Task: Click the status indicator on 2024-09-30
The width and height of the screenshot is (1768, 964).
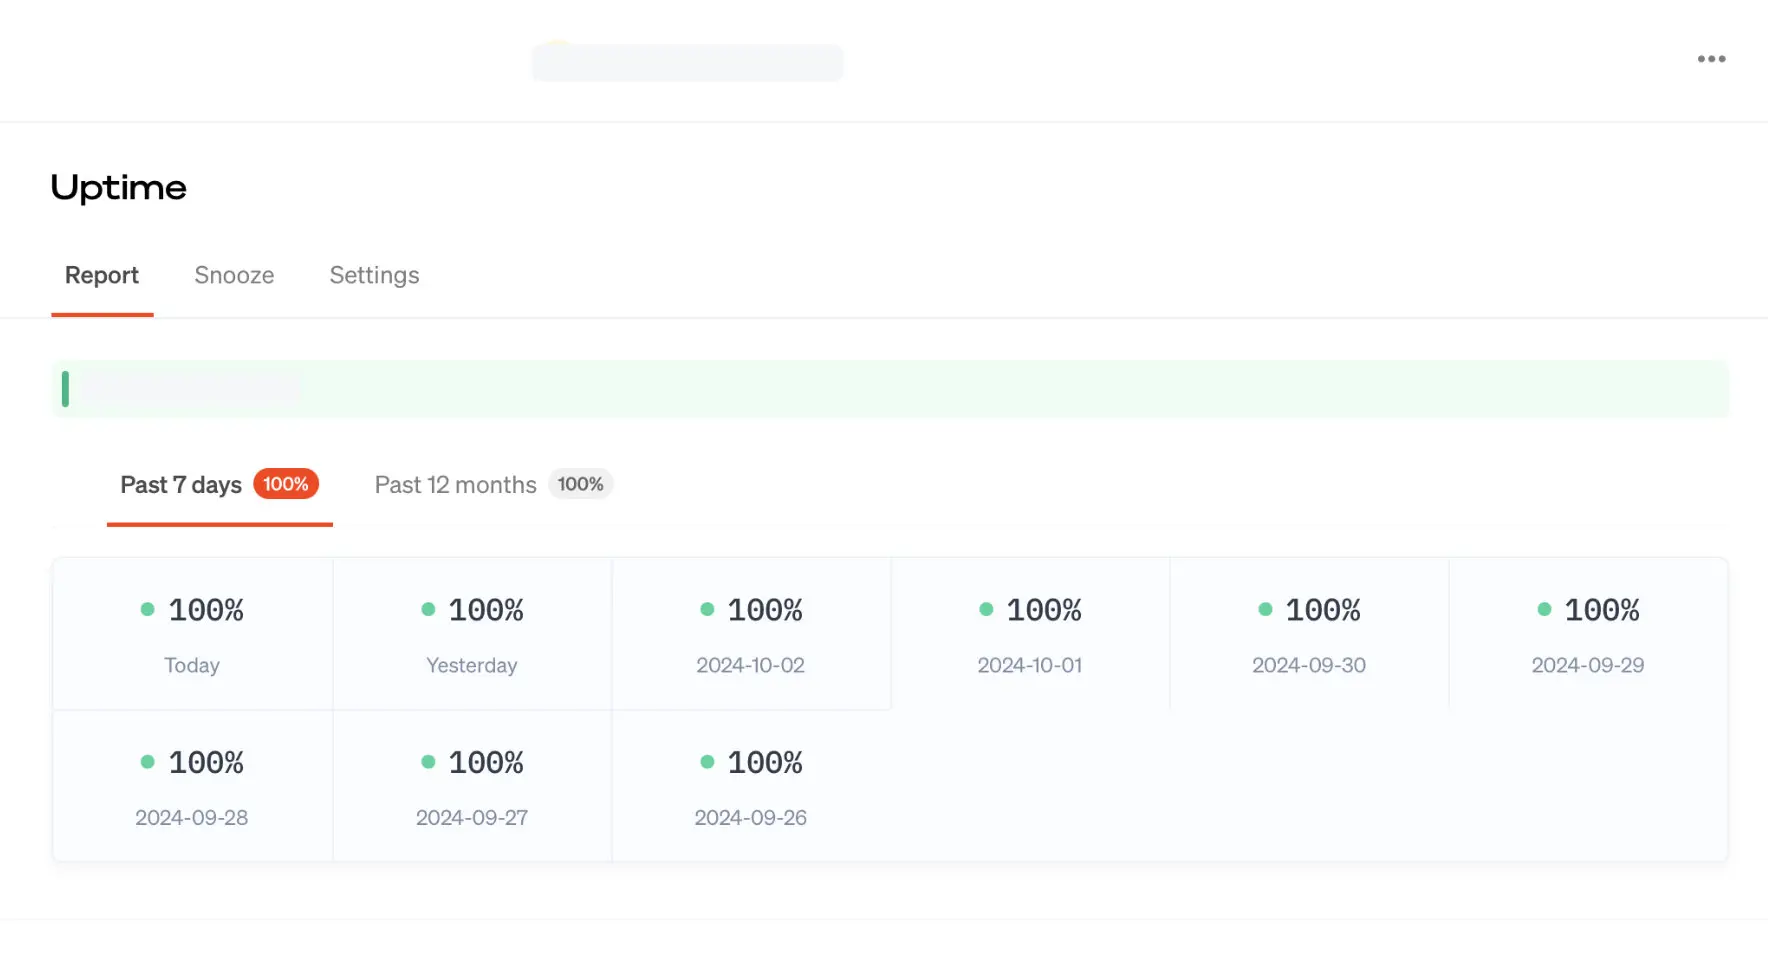Action: (x=1265, y=608)
